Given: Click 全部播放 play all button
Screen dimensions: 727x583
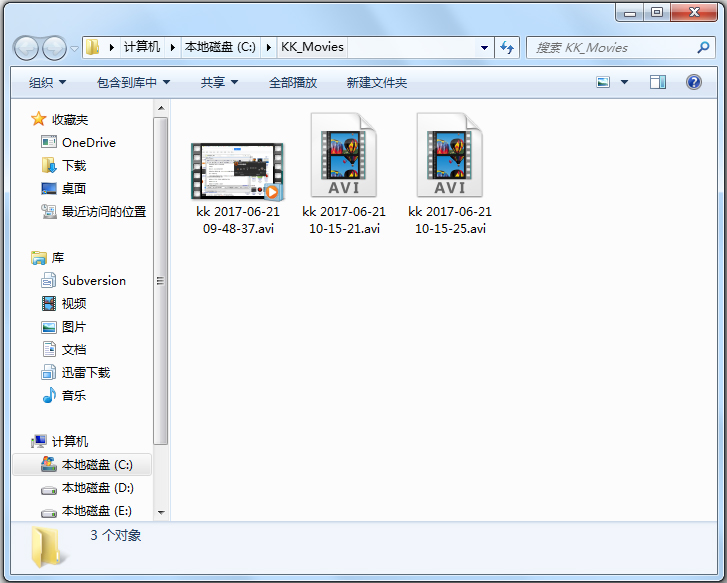Looking at the screenshot, I should 293,82.
